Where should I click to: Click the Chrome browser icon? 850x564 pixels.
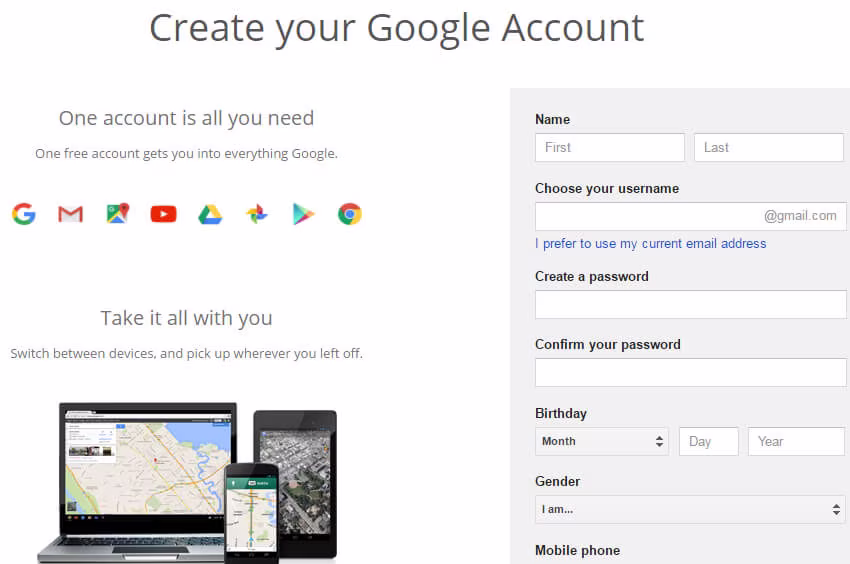[x=350, y=214]
